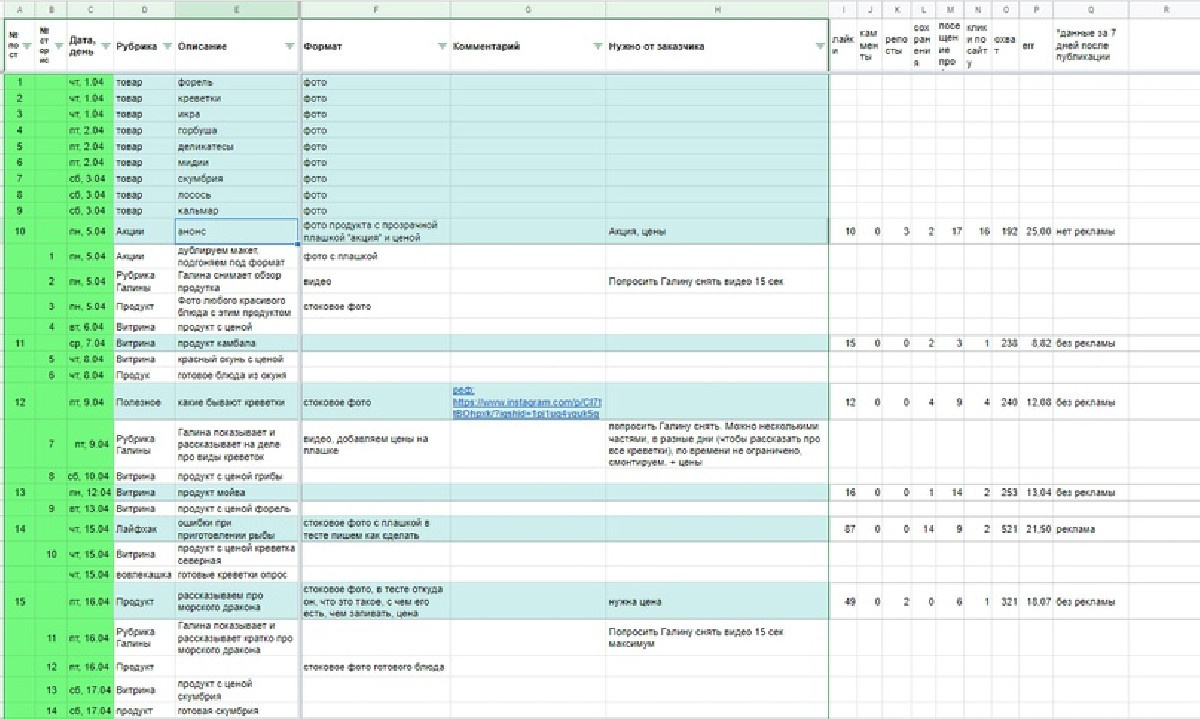
Task: Select the cell containing скумбрия in the Описание column
Action: pyautogui.click(x=237, y=178)
